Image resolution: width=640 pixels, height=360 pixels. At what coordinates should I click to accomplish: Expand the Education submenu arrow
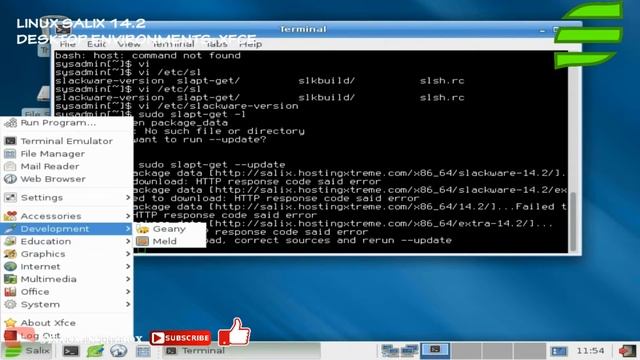[x=128, y=241]
